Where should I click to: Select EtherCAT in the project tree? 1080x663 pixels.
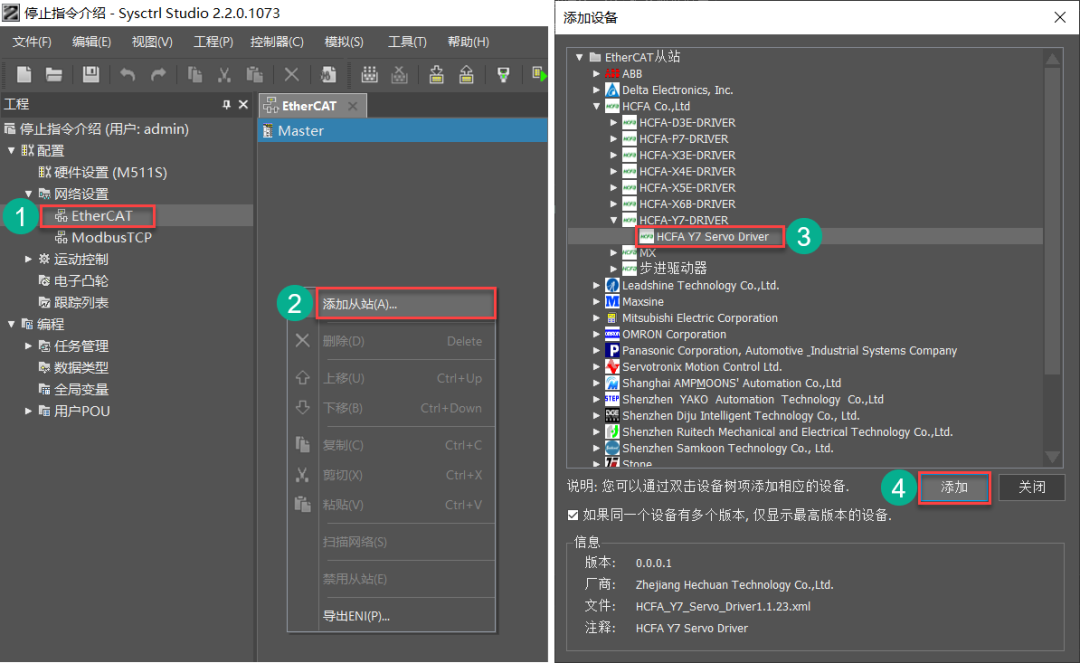tap(102, 216)
